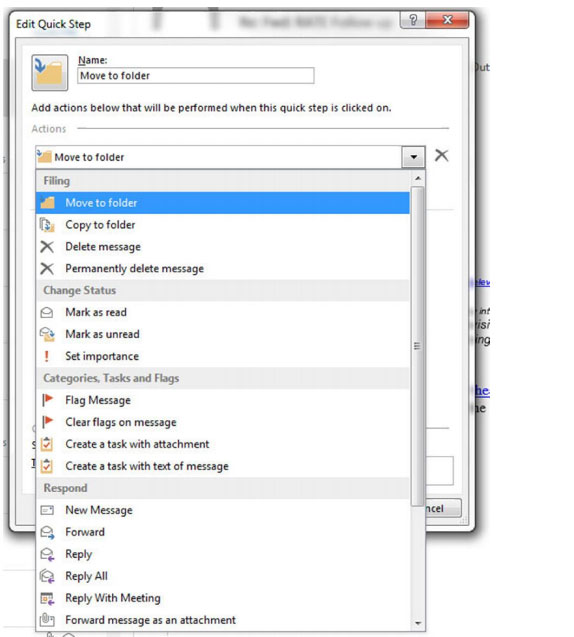Click the Forward arrow envelope icon
574x637 pixels.
click(x=47, y=532)
